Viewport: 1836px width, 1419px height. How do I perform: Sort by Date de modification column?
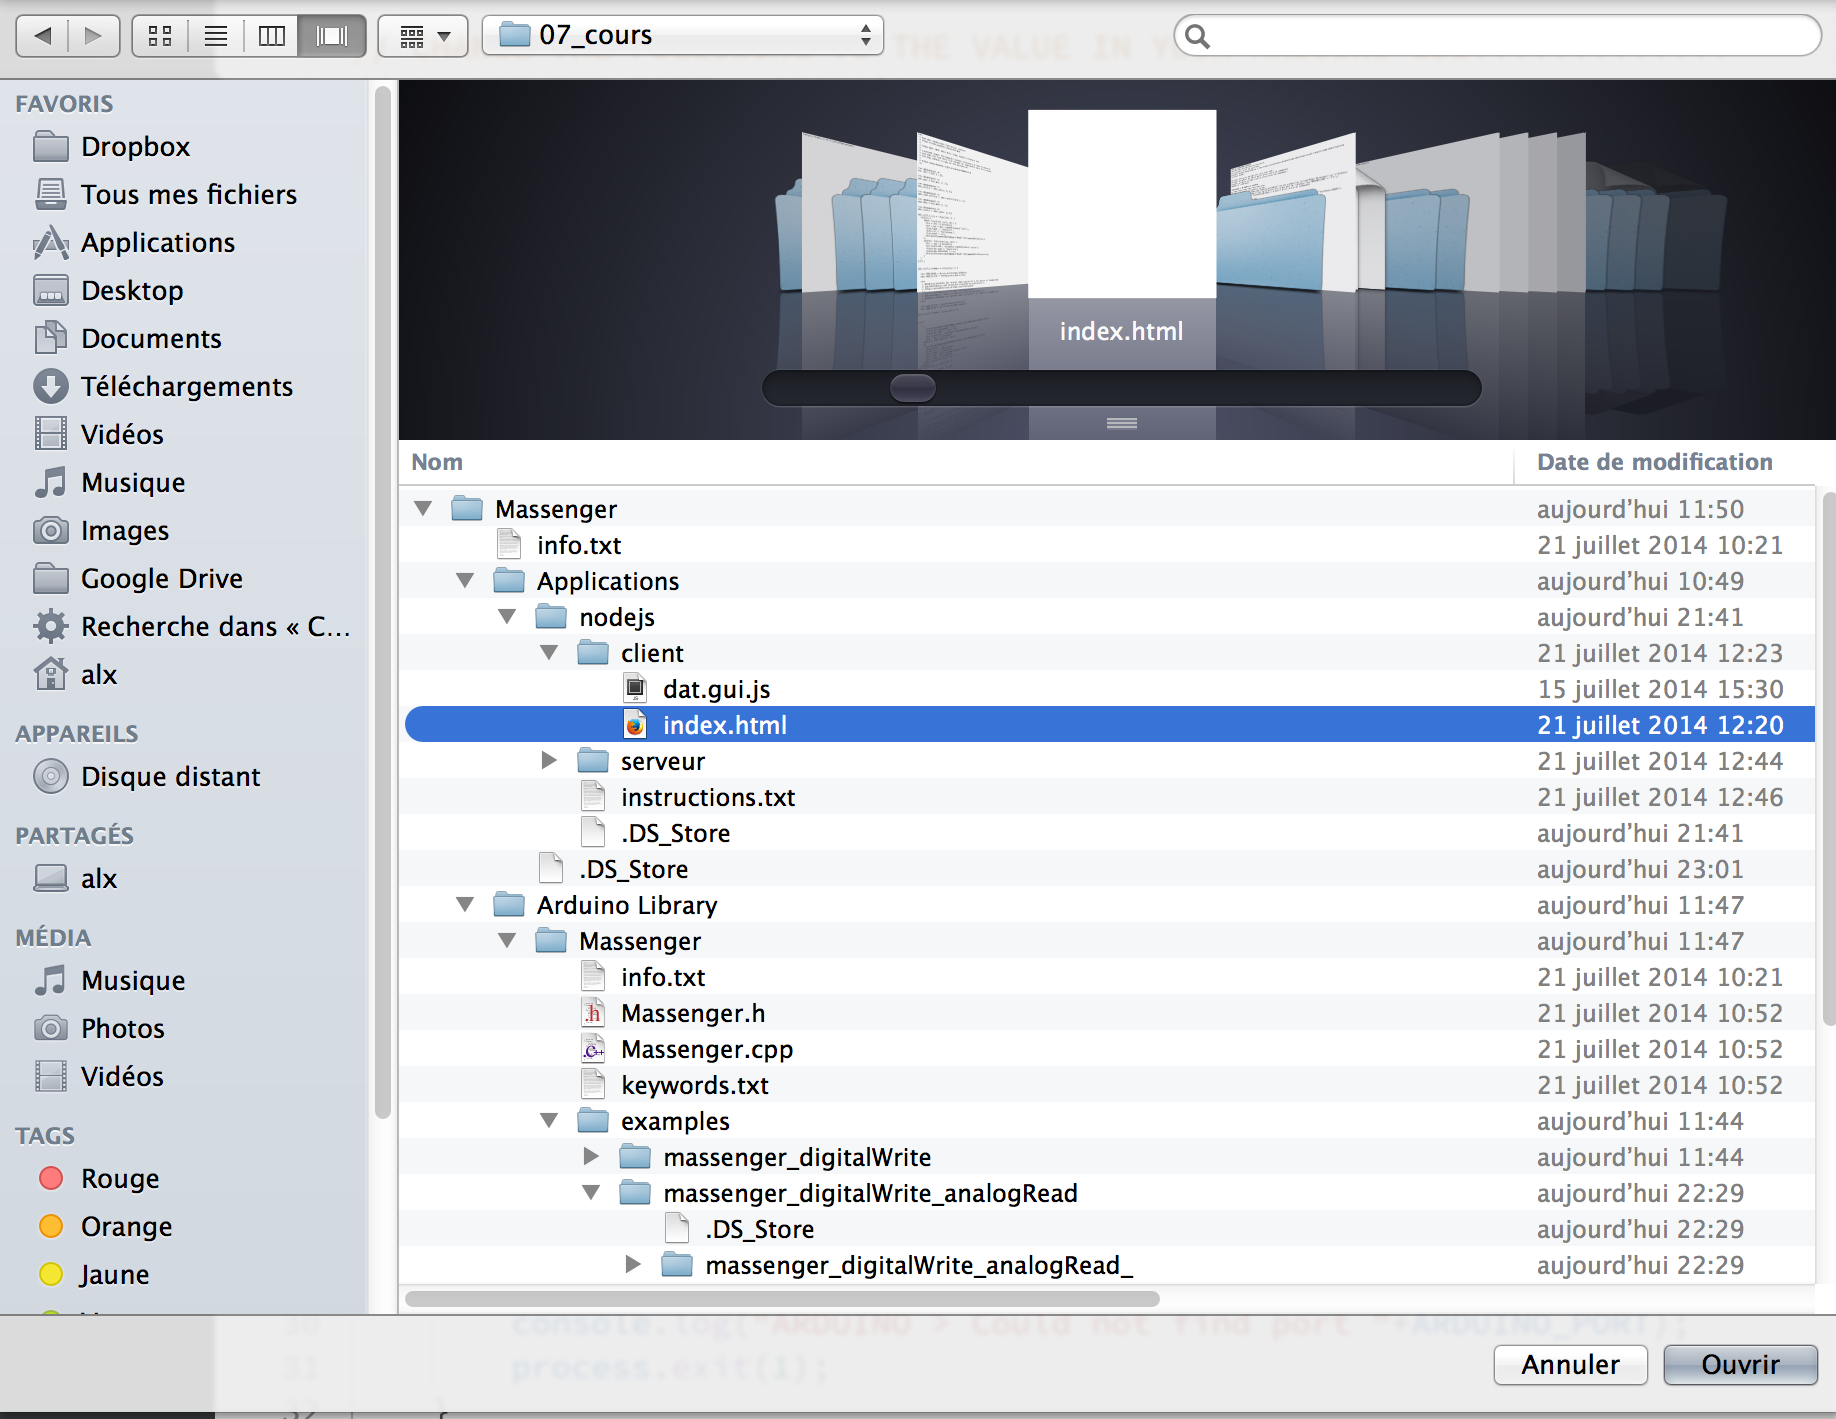click(1654, 462)
